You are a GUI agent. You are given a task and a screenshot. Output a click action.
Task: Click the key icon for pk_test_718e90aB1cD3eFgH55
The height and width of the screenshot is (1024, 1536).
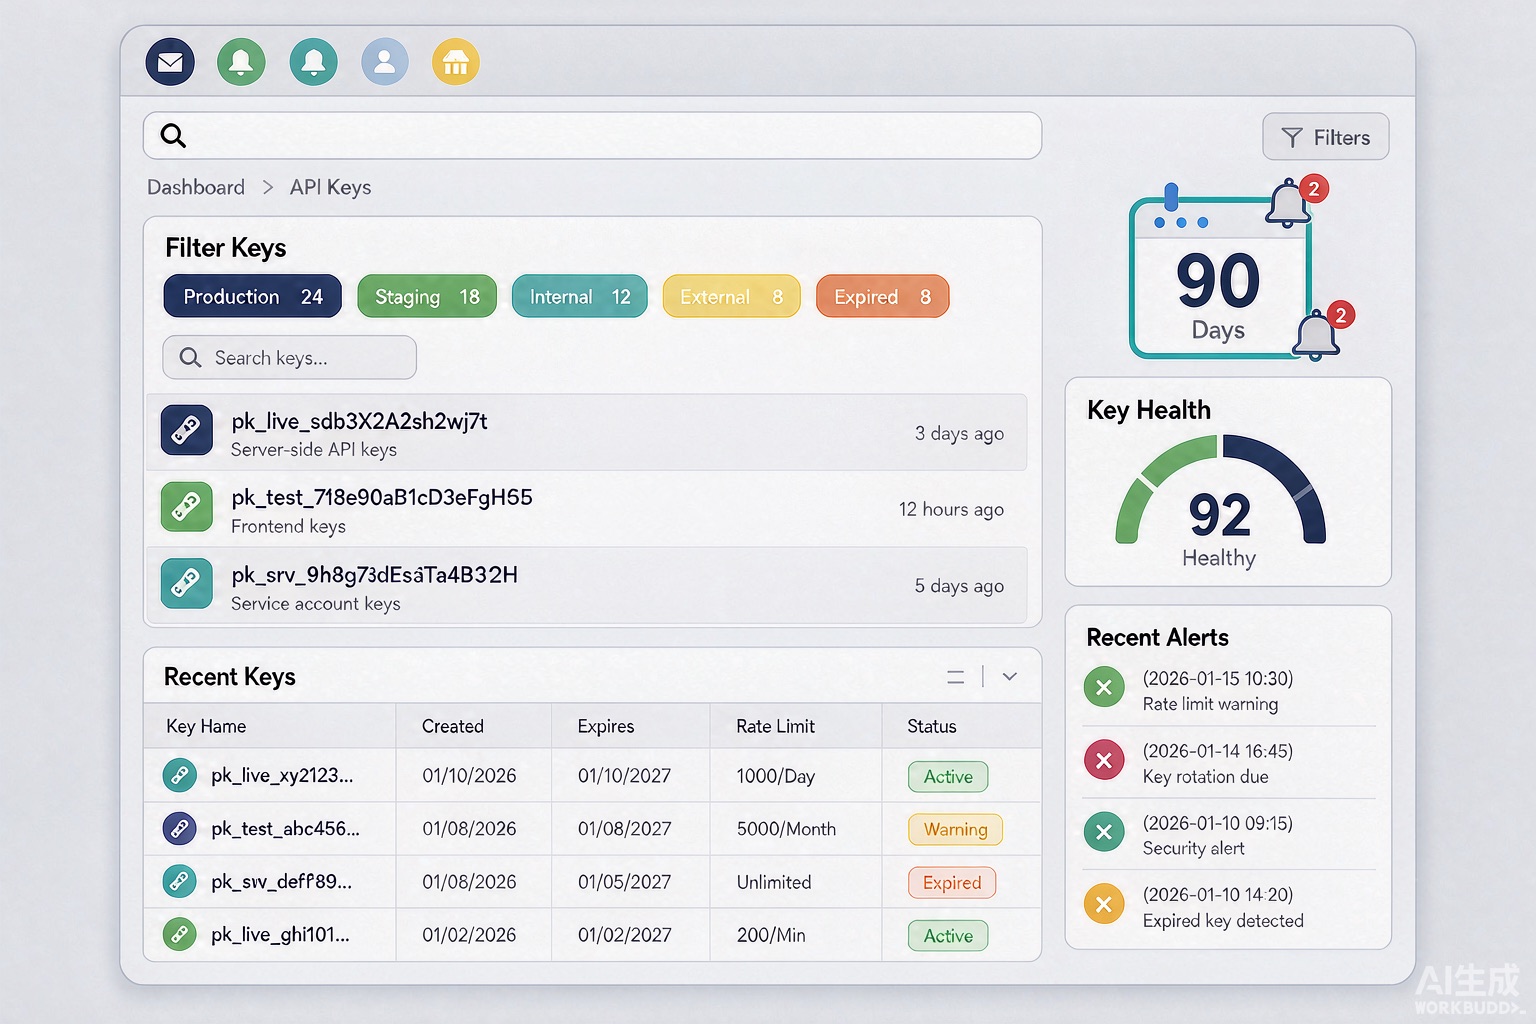[187, 507]
